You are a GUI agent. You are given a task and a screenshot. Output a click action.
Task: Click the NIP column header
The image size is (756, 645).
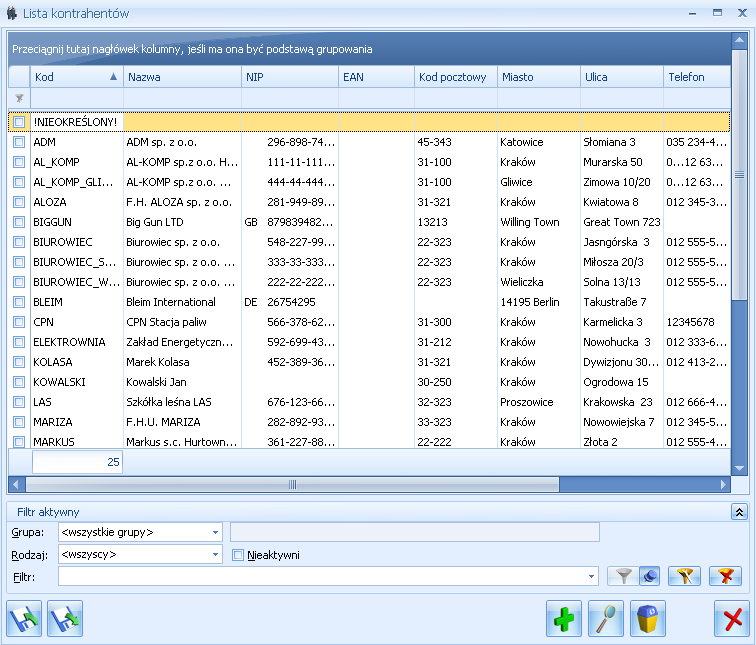(x=290, y=77)
